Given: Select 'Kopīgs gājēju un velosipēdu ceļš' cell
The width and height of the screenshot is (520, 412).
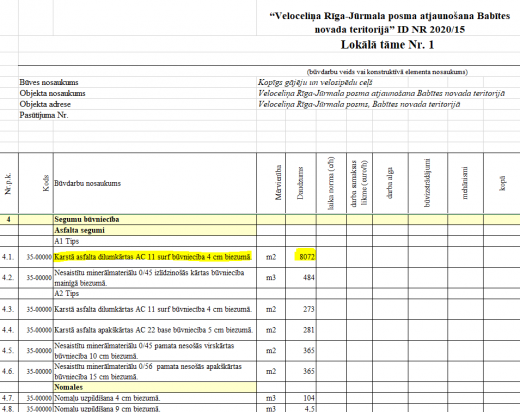Looking at the screenshot, I should pos(315,82).
